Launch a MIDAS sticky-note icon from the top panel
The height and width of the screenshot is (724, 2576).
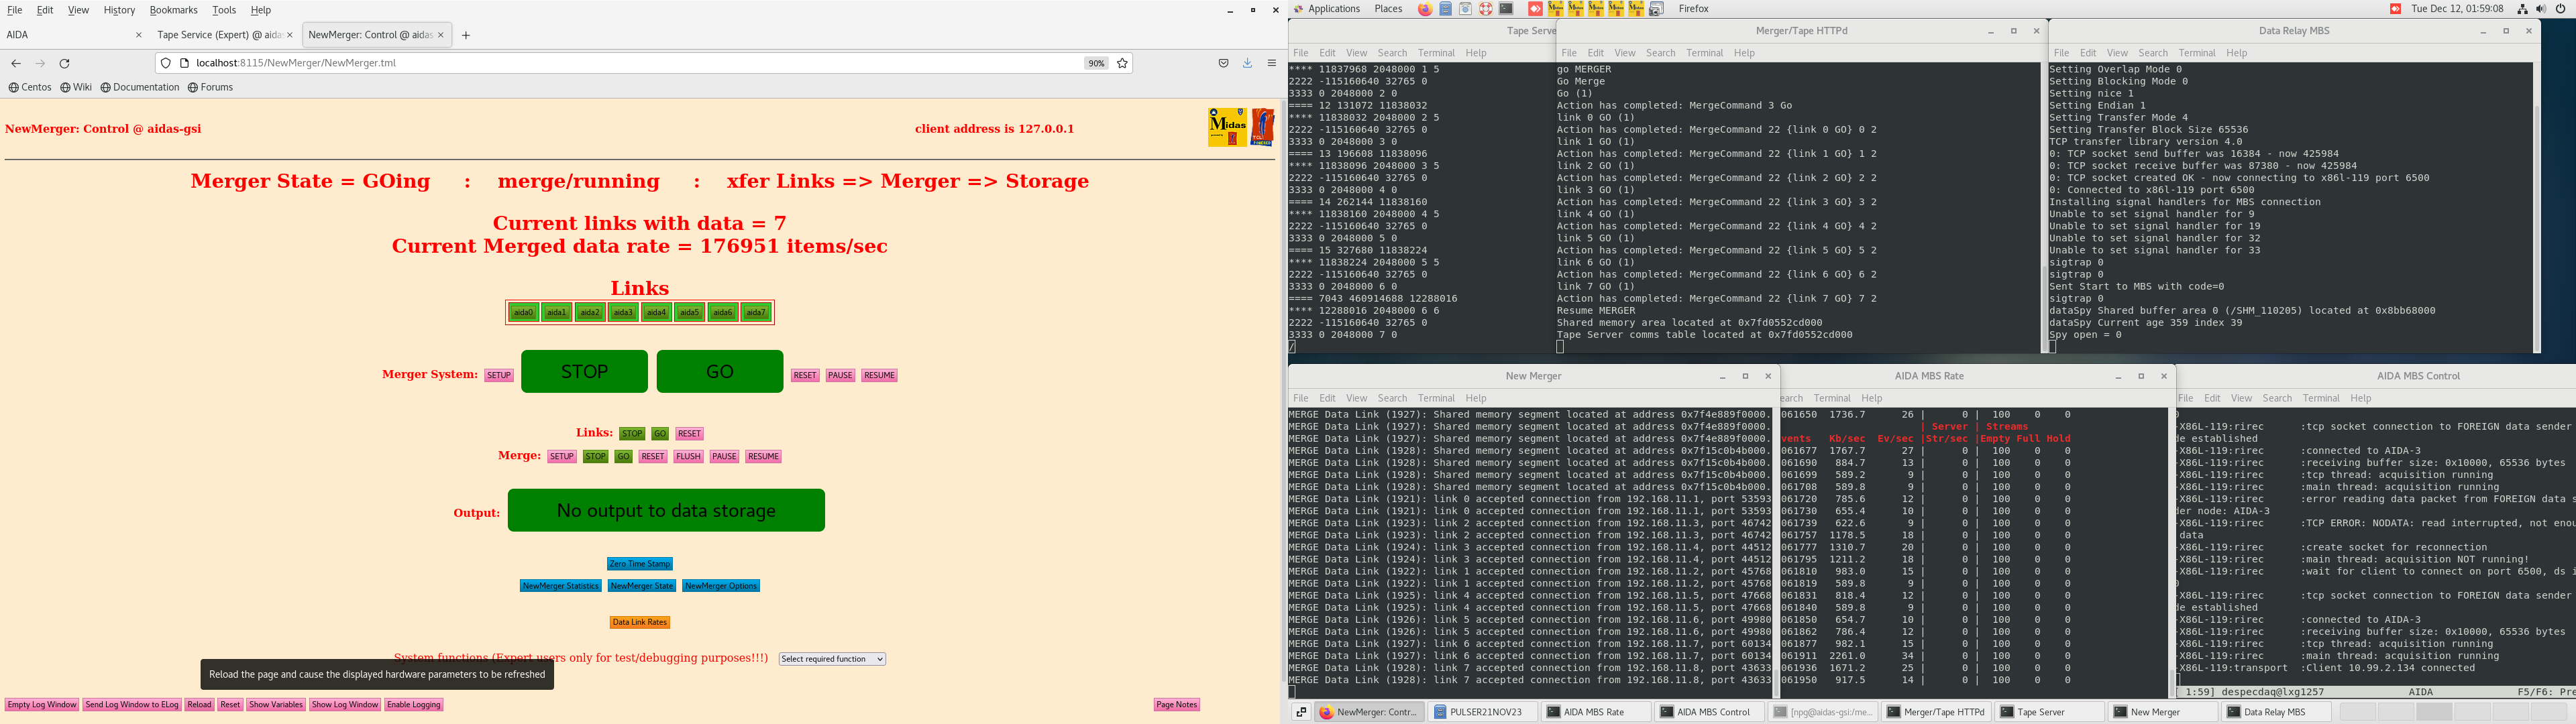click(x=1556, y=9)
